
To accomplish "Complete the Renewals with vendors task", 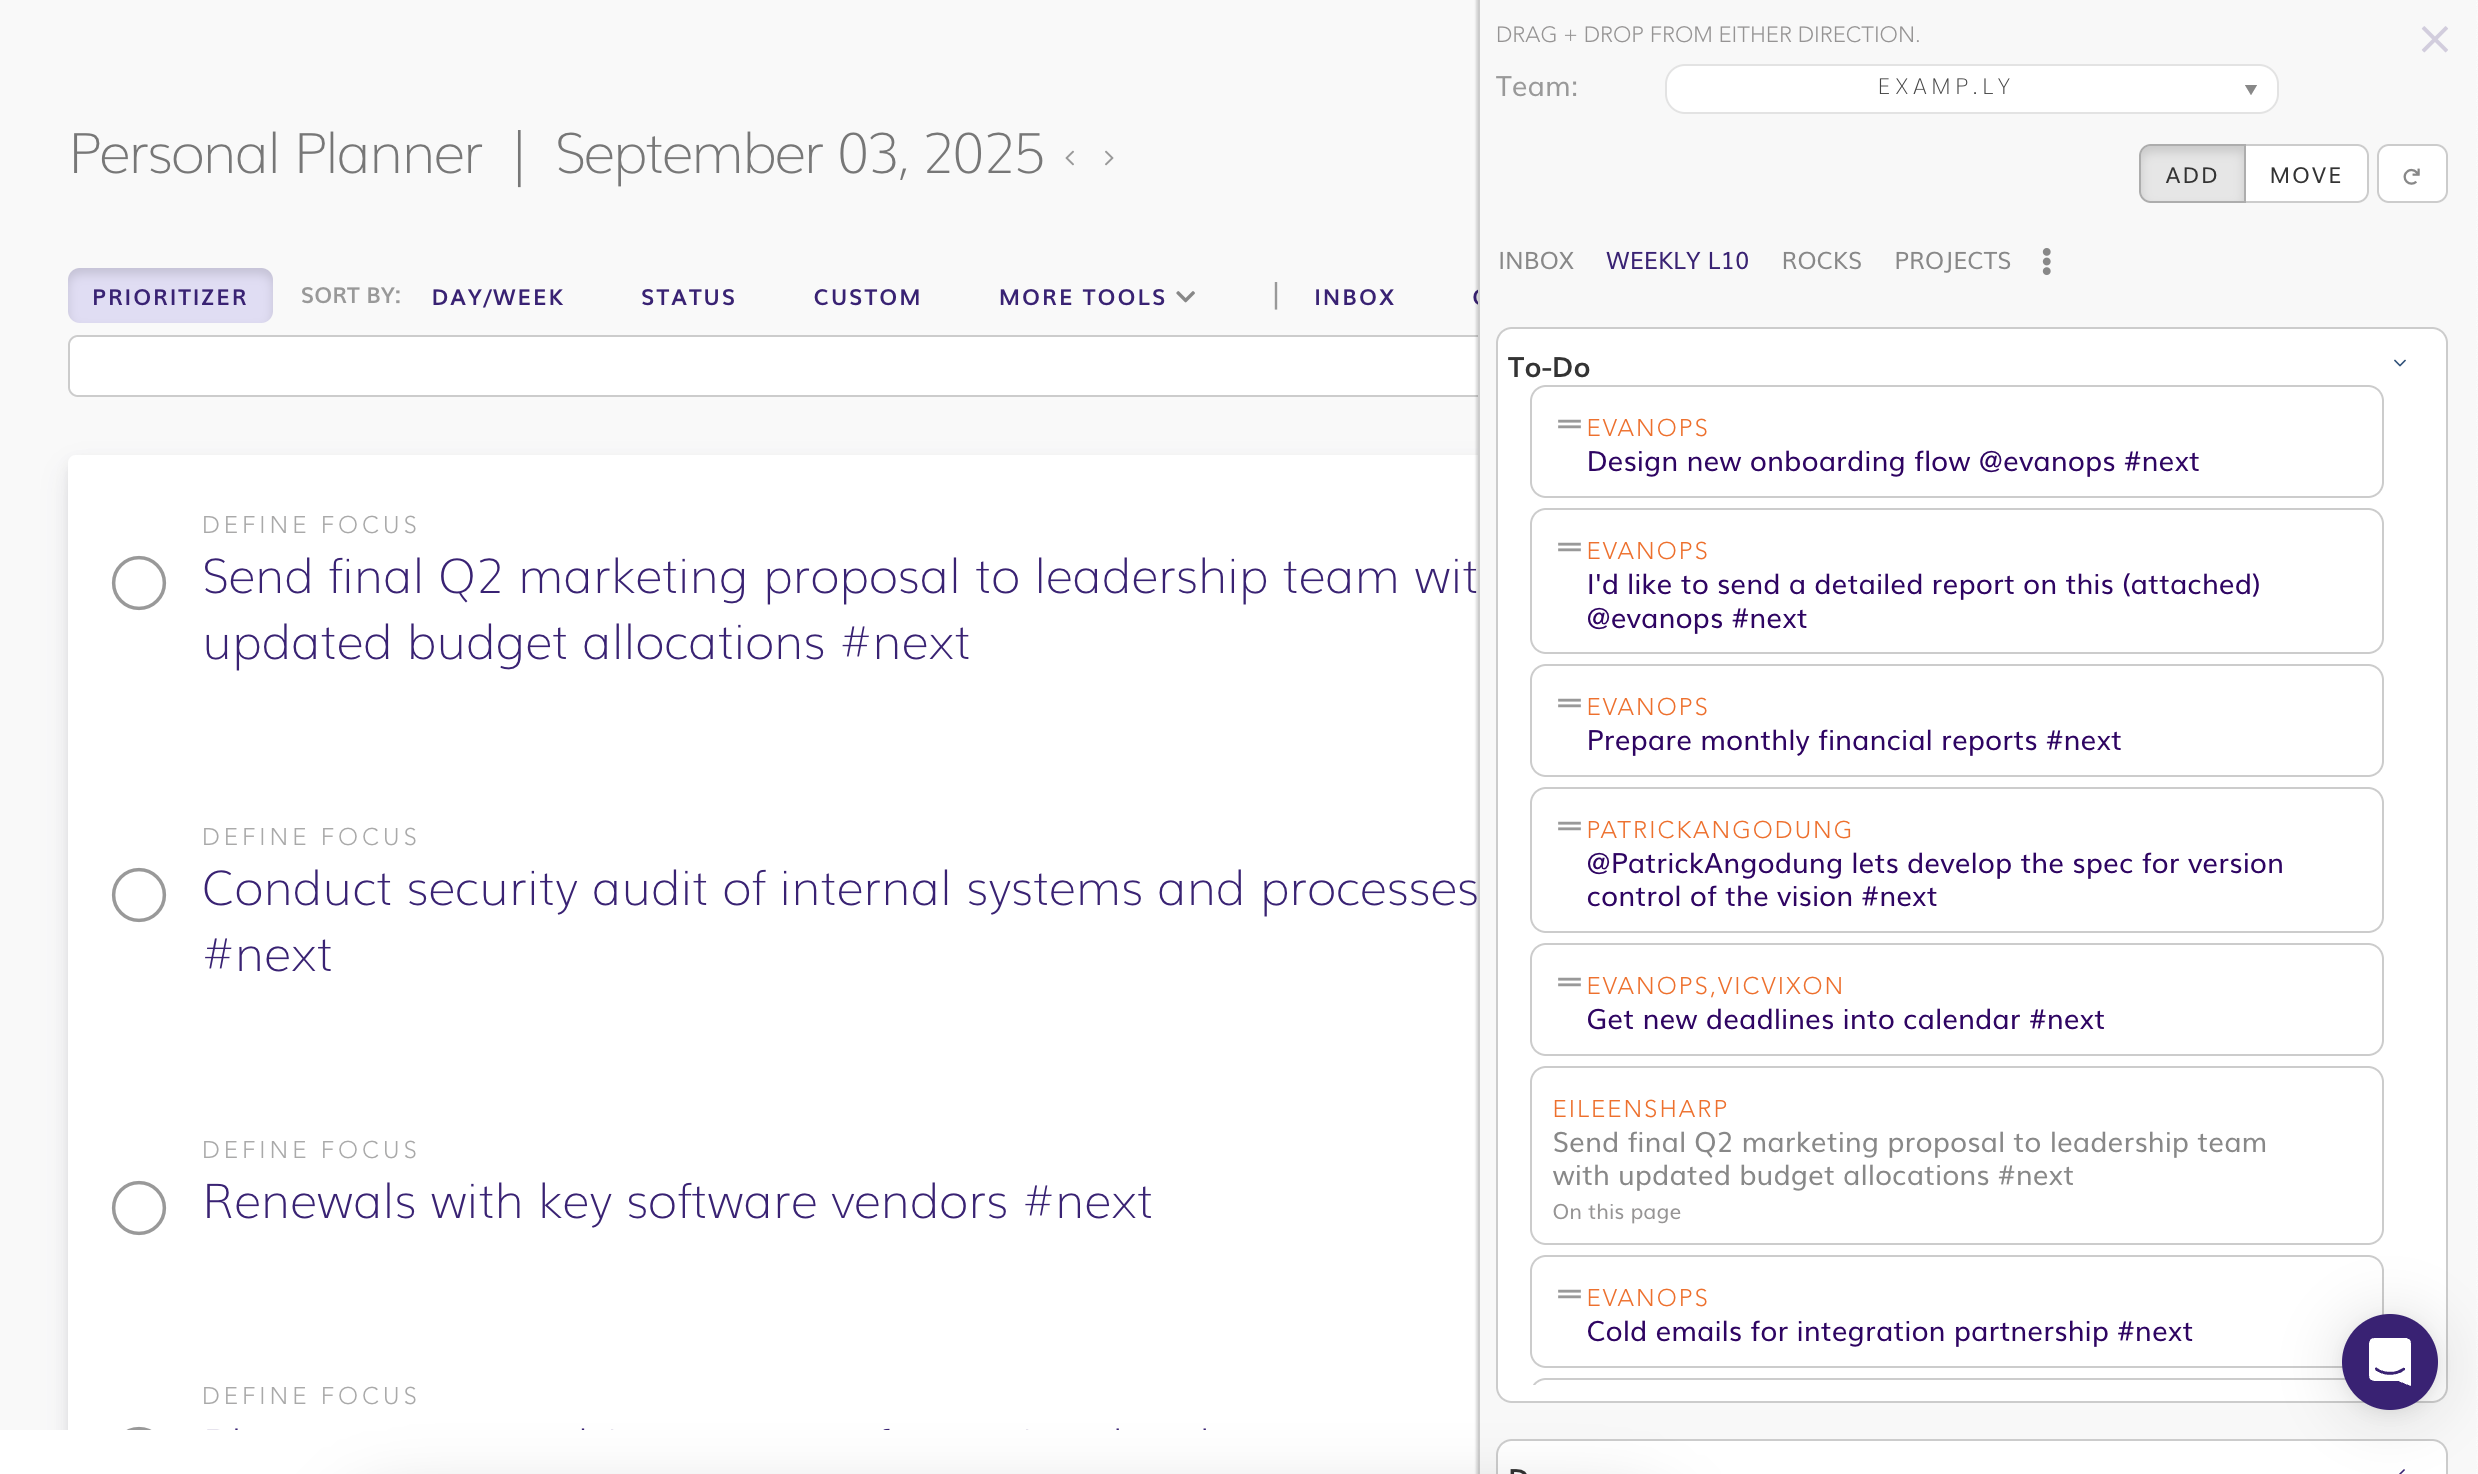I will pyautogui.click(x=139, y=1207).
